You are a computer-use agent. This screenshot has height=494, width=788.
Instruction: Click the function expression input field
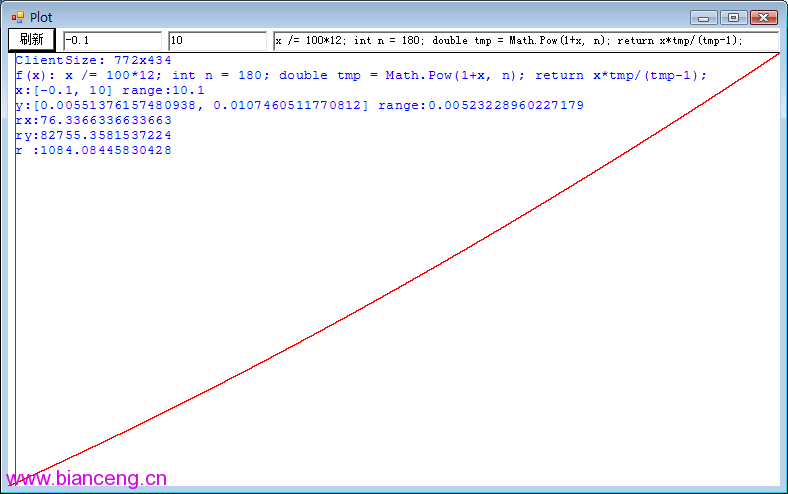click(526, 41)
